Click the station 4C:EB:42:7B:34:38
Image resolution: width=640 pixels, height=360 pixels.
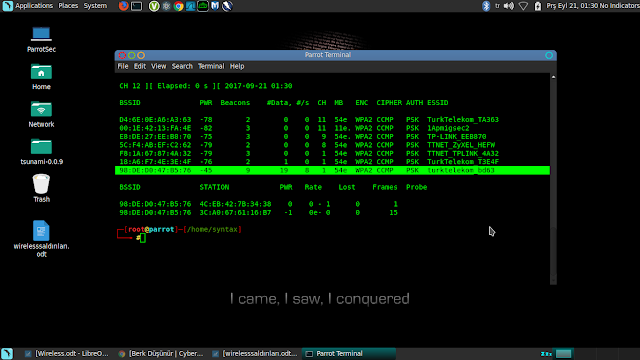(235, 204)
